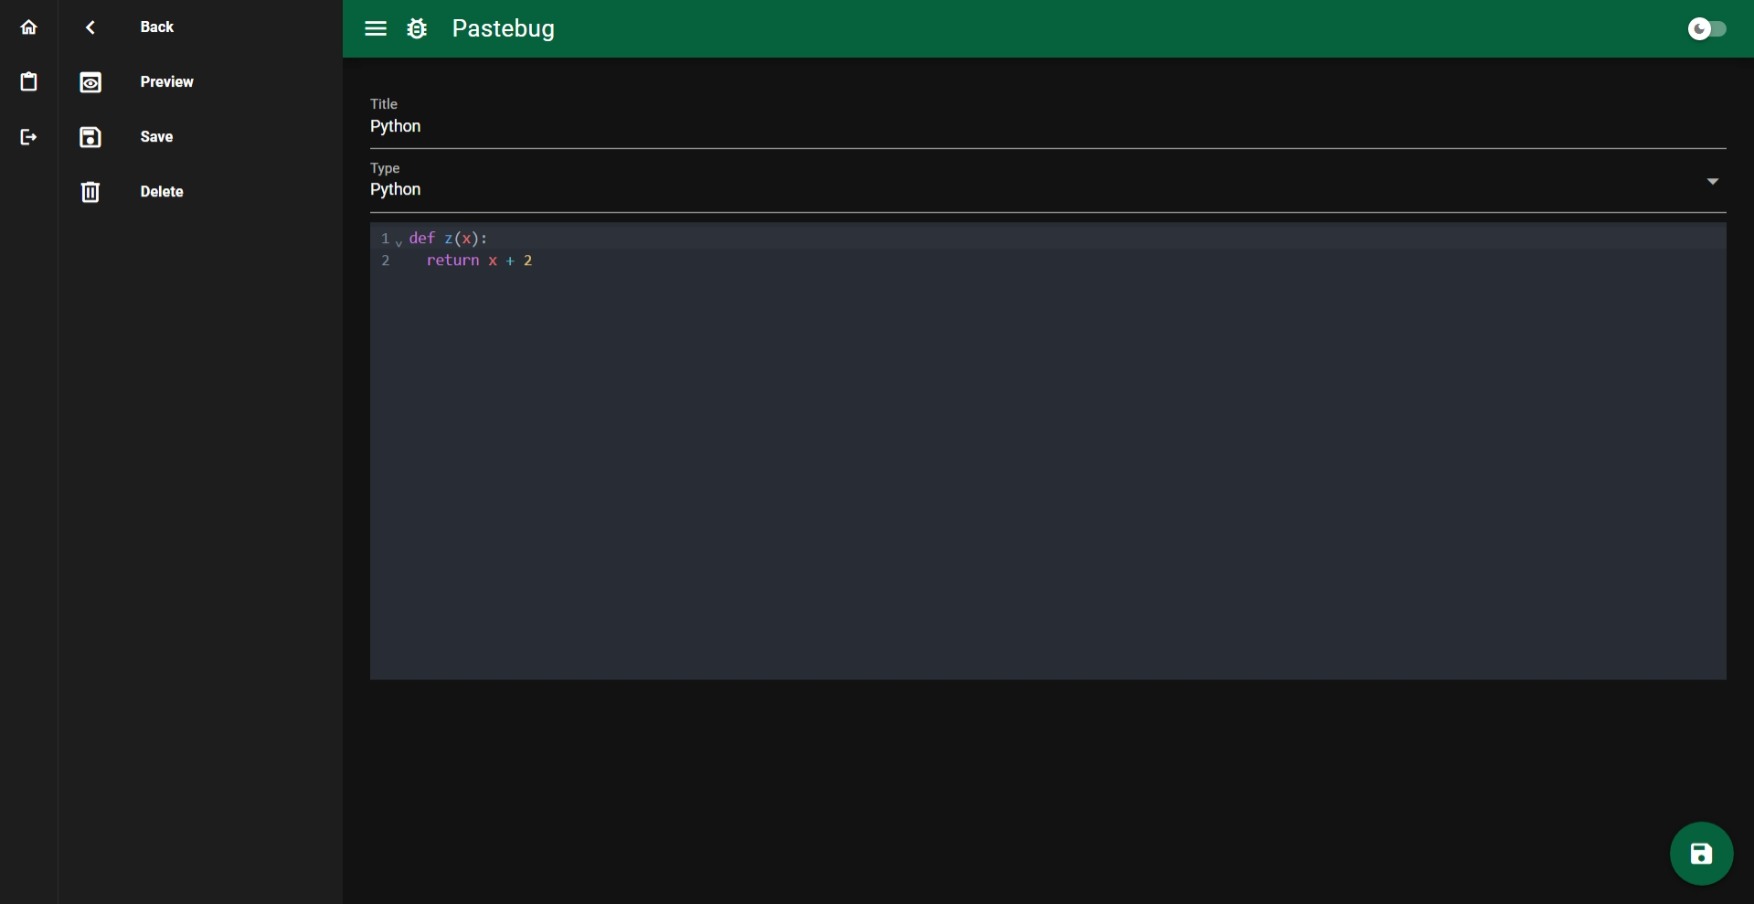Click the Back button
Viewport: 1754px width, 904px height.
click(157, 27)
